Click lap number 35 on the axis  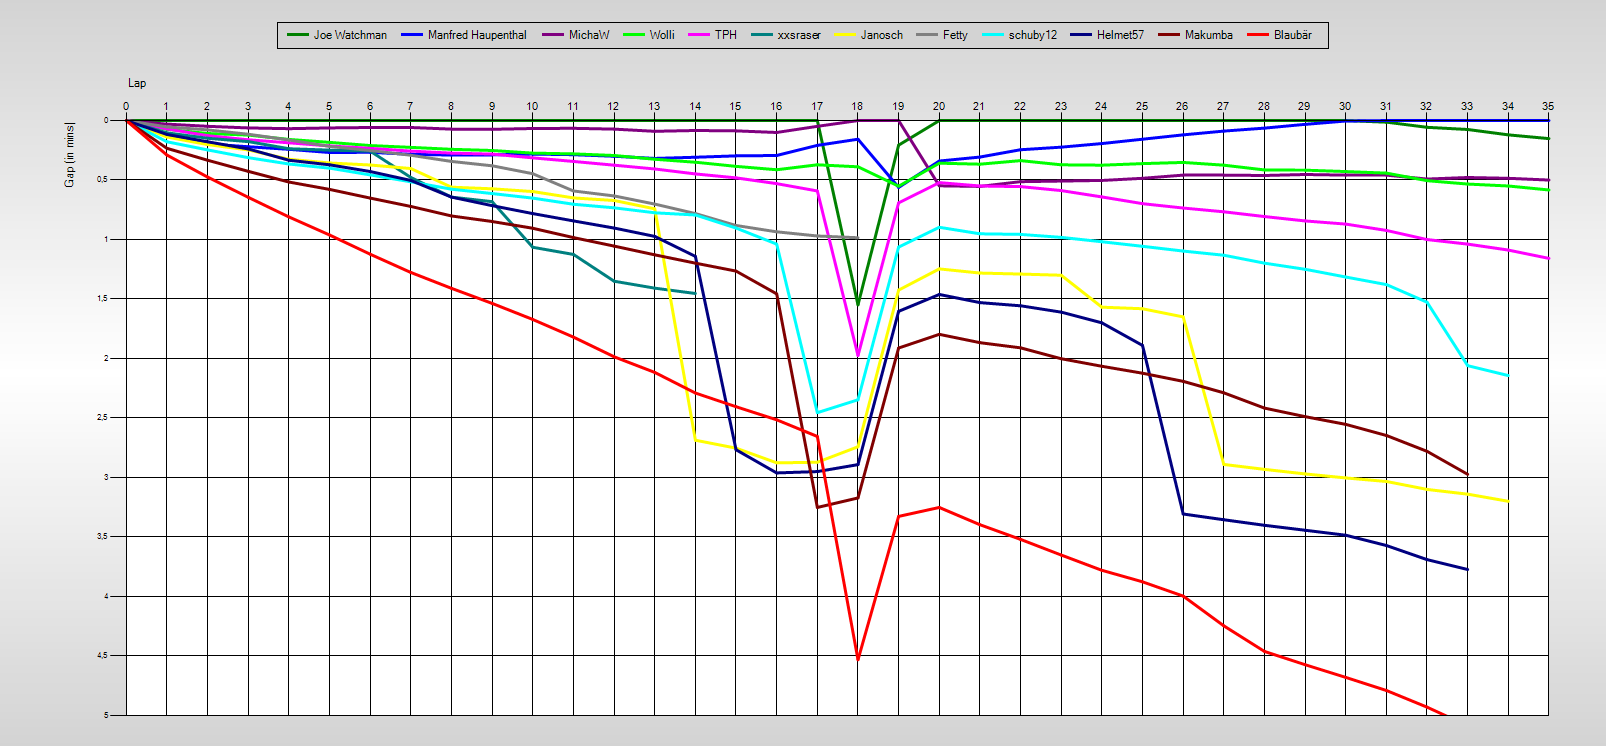[x=1548, y=106]
